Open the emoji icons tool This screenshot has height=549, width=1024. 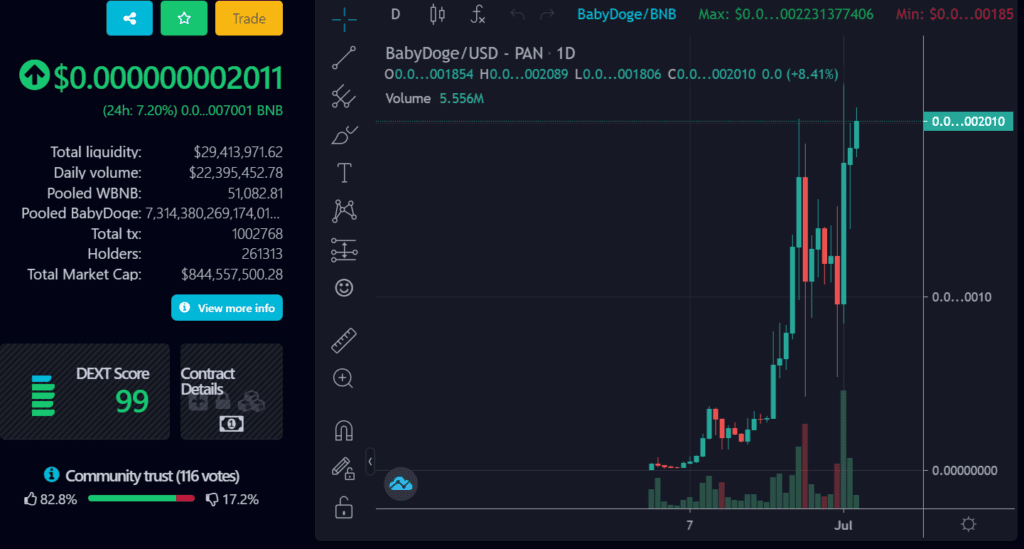pyautogui.click(x=344, y=288)
